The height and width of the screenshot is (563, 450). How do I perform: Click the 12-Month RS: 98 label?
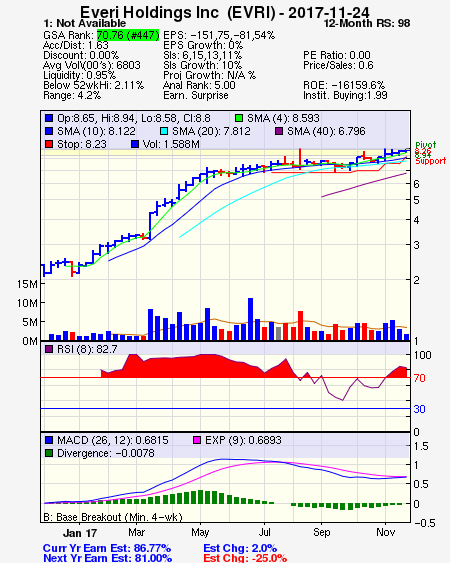click(367, 23)
